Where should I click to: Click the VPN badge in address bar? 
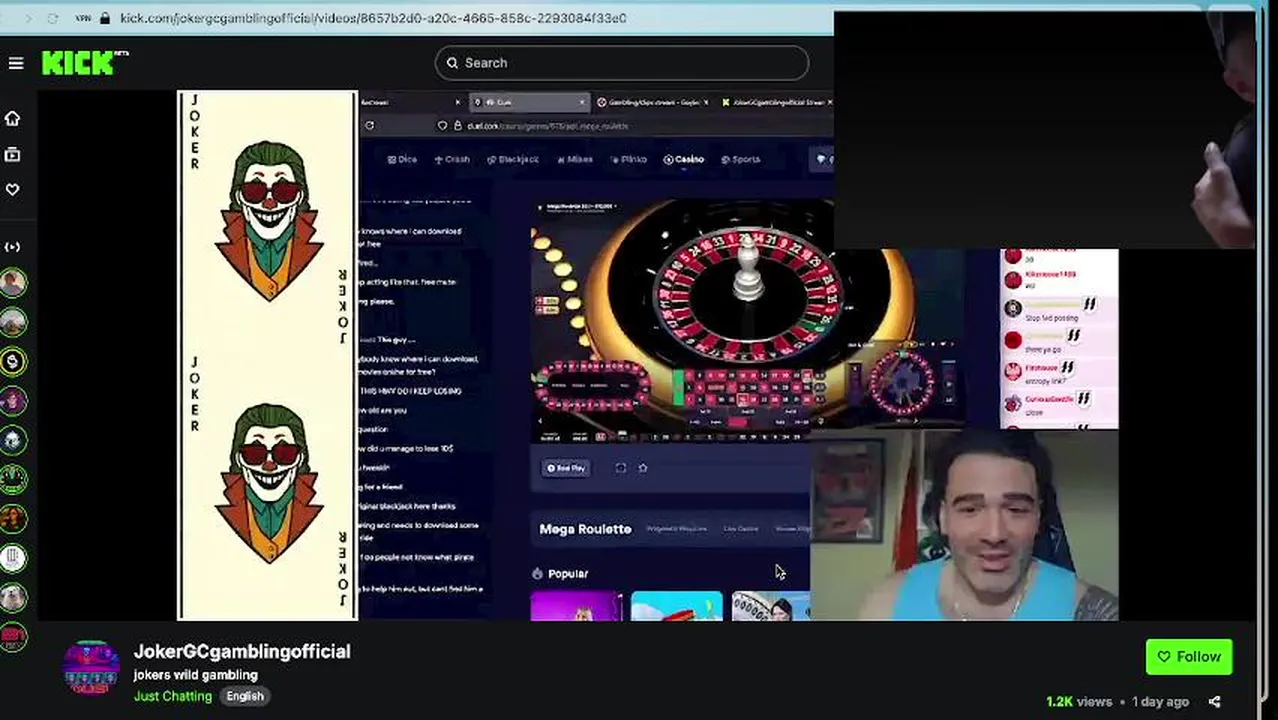83,18
